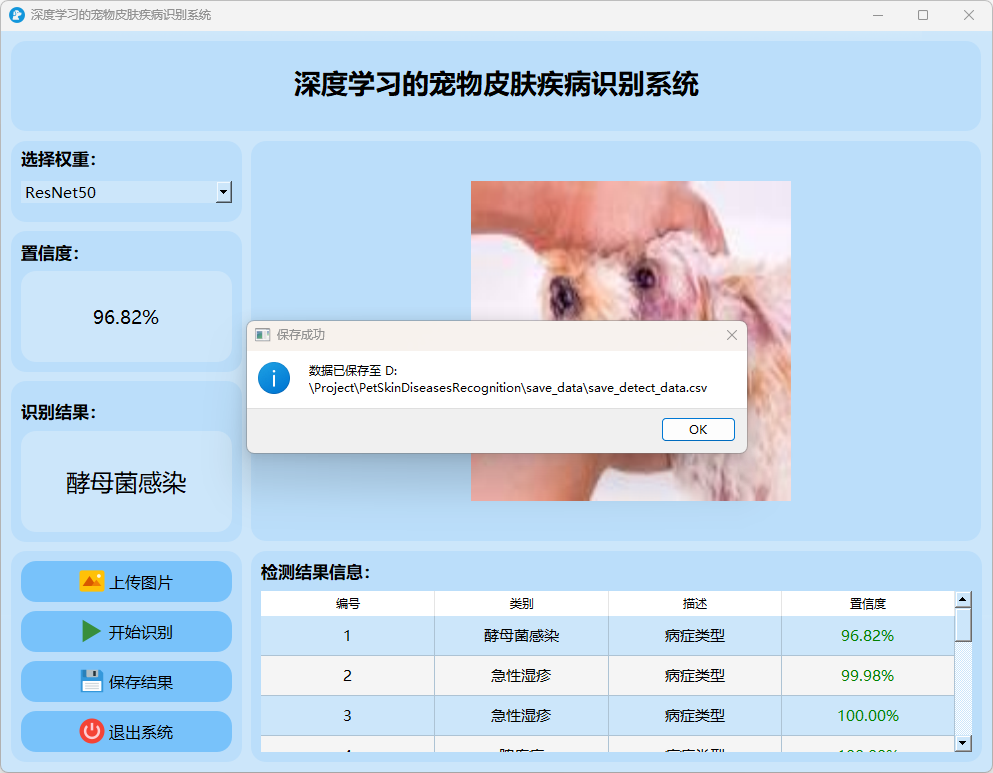Click the 退出系统 button label
This screenshot has height=773, width=993.
point(141,732)
